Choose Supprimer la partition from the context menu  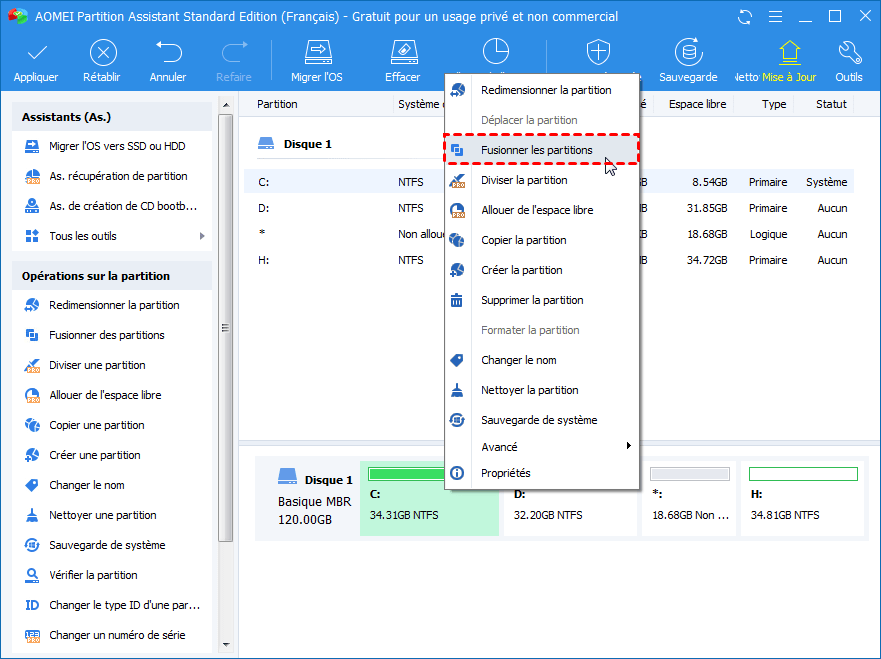542,300
